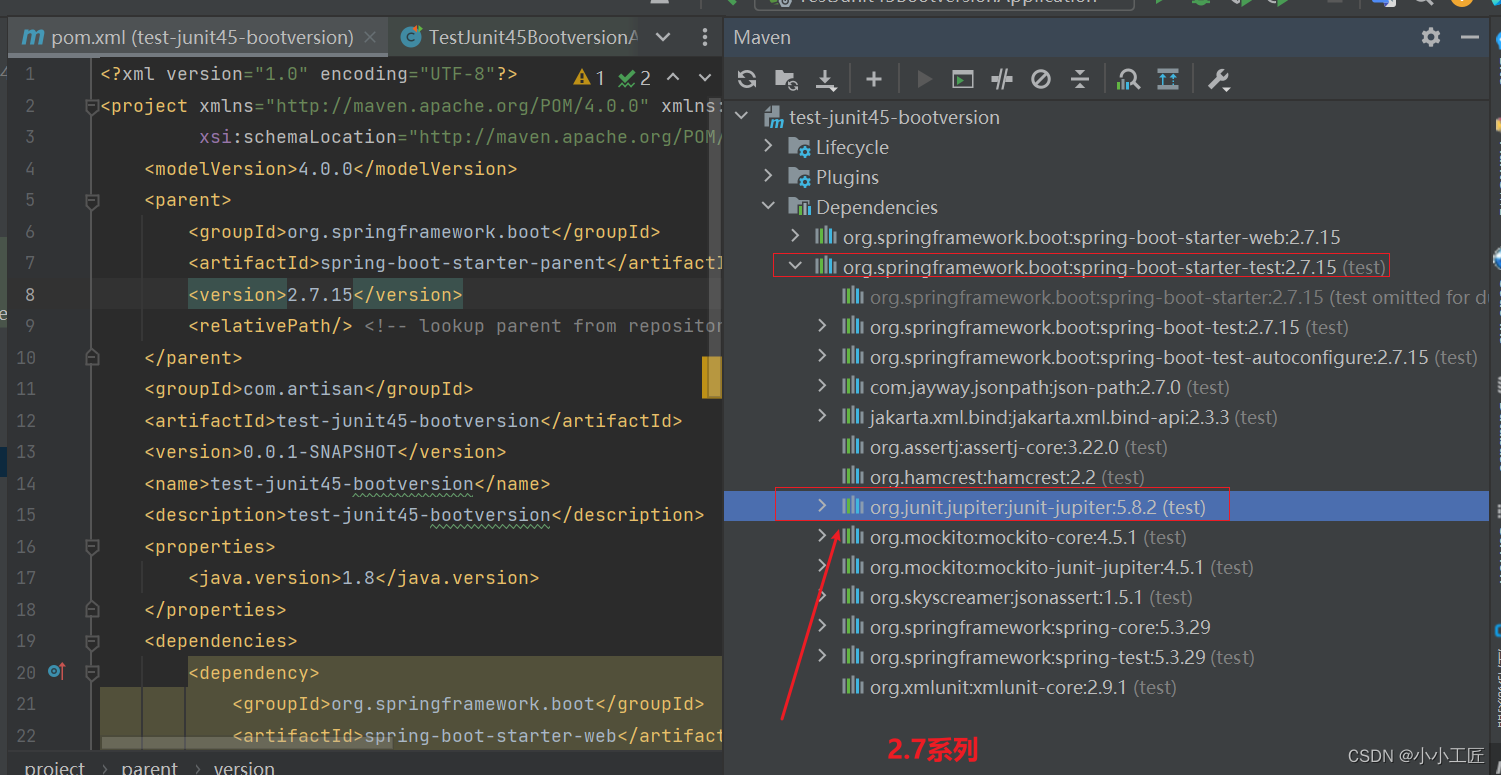The height and width of the screenshot is (775, 1501).
Task: Click 'parent' in editor breadcrumbs
Action: [x=149, y=767]
